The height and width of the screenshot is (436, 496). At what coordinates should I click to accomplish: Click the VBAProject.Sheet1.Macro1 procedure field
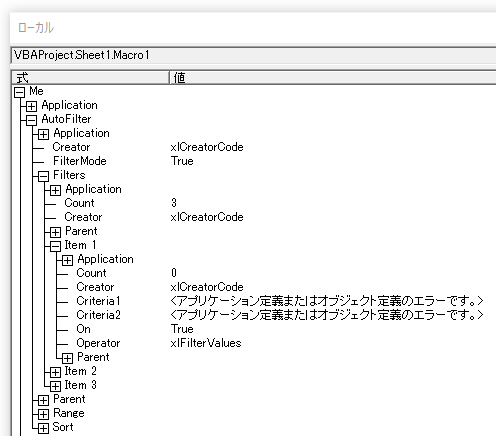coord(254,55)
